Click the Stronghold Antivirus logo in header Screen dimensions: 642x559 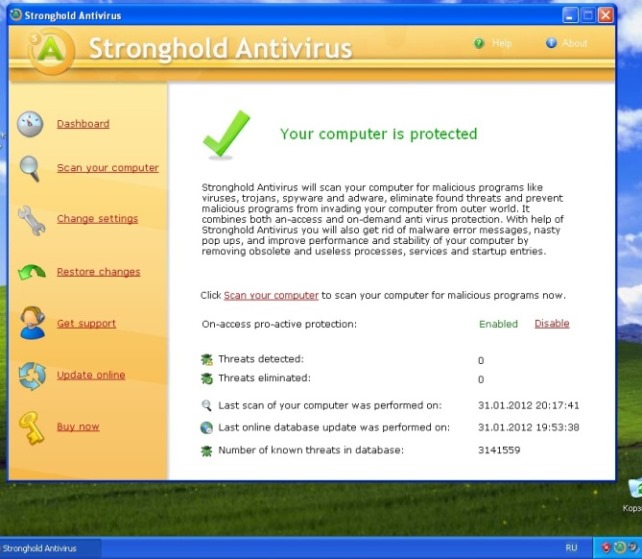[x=51, y=51]
